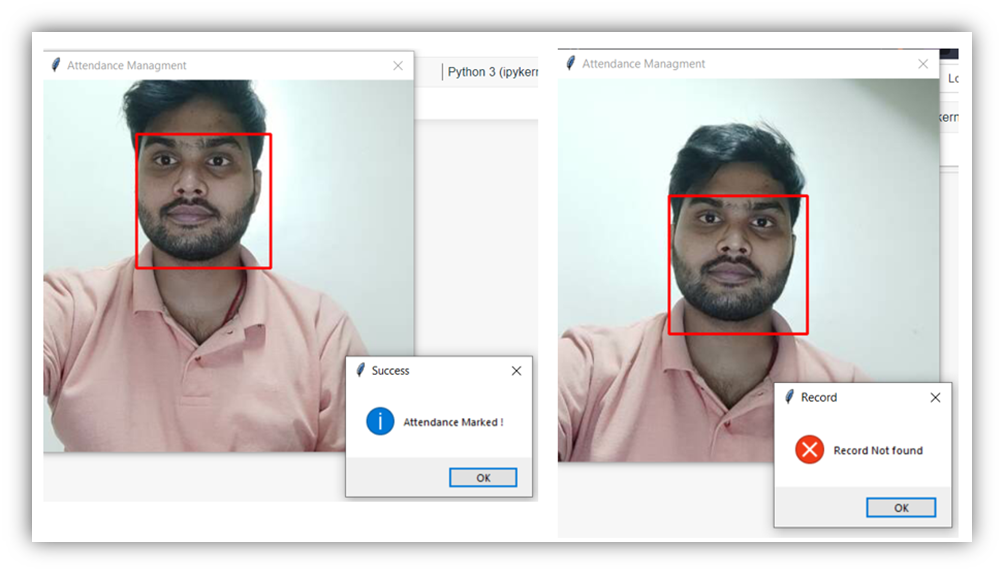
Task: Click 'Attendance Marked !' message text
Action: pos(453,422)
